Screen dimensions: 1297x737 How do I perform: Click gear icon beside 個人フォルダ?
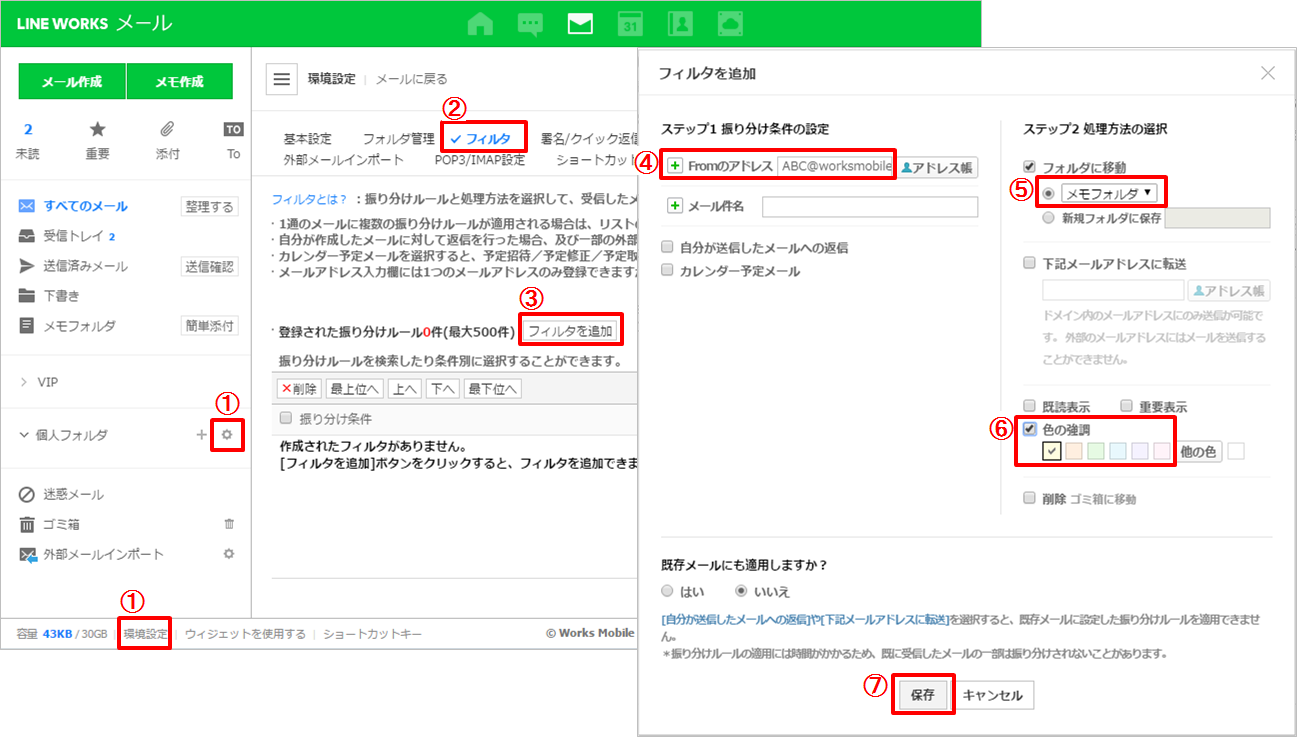[228, 435]
